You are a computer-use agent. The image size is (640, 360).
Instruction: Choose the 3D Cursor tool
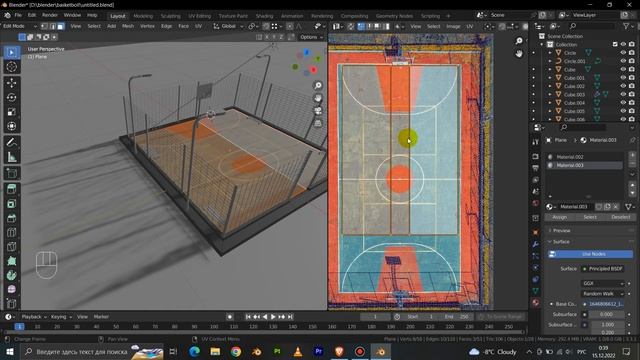11,67
